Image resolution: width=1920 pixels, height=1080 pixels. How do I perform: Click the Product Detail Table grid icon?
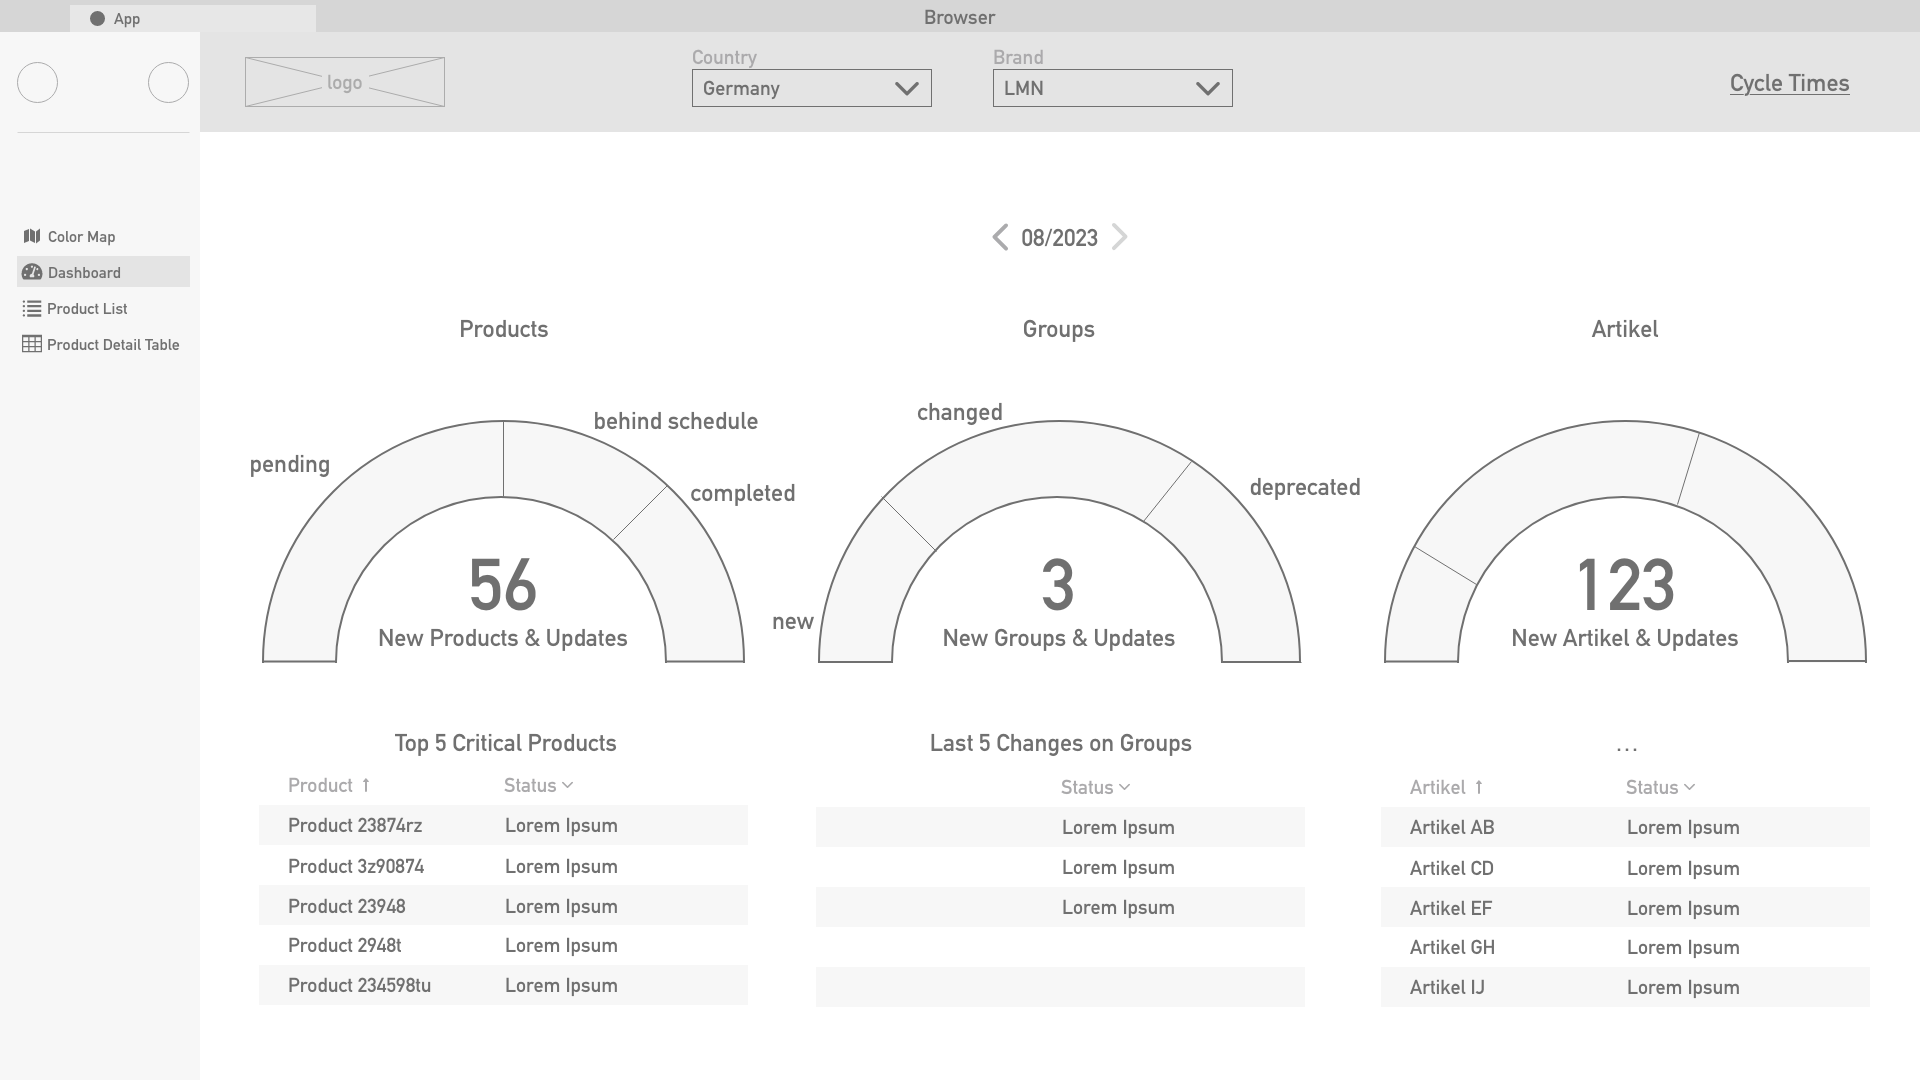click(x=32, y=344)
